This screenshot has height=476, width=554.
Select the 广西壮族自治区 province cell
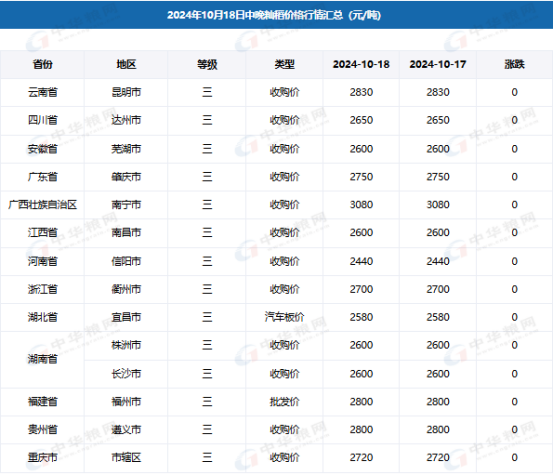[42, 205]
